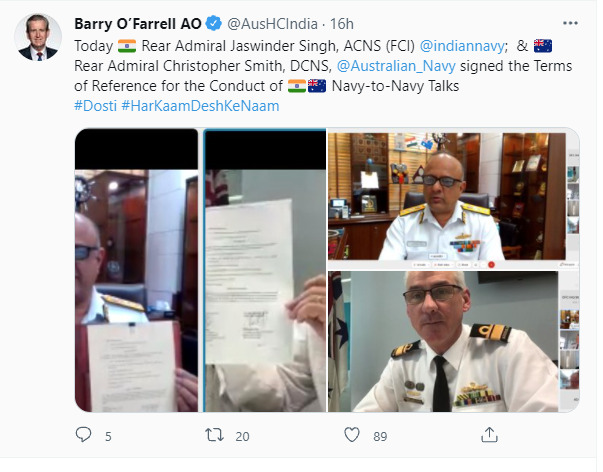The height and width of the screenshot is (472, 603).
Task: Open first photo of officer holding document
Action: (136, 270)
